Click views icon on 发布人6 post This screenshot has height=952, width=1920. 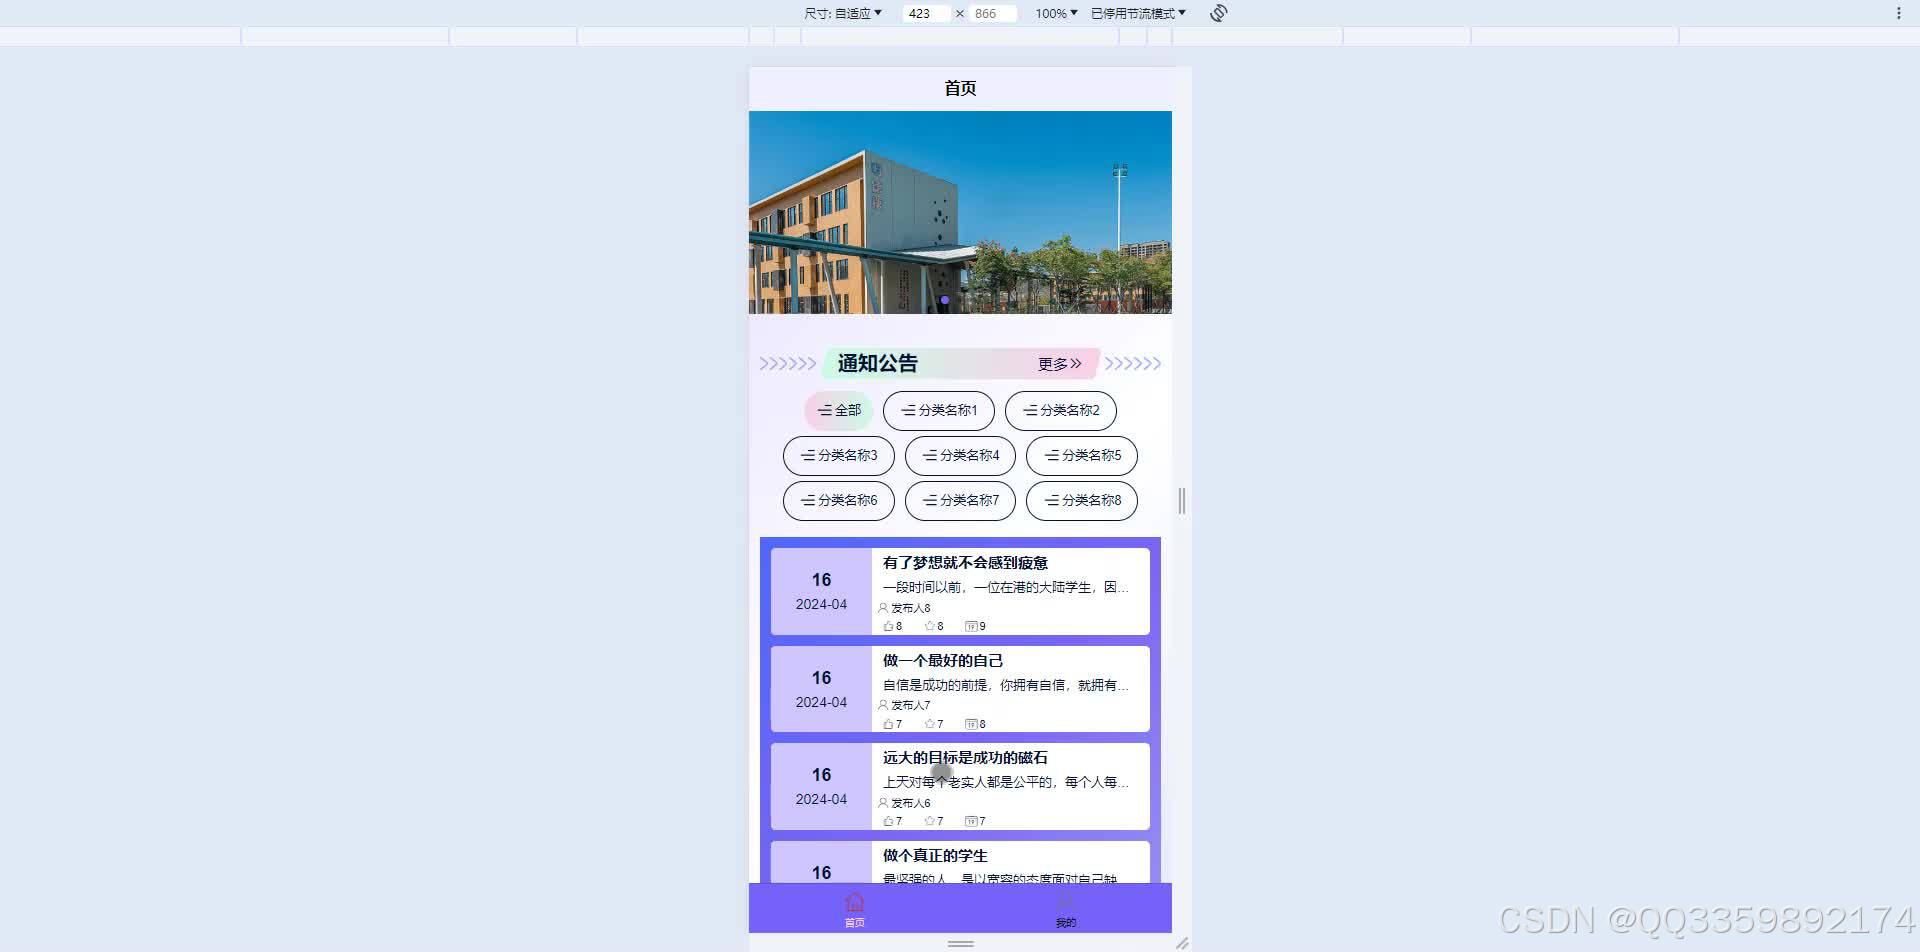tap(970, 821)
